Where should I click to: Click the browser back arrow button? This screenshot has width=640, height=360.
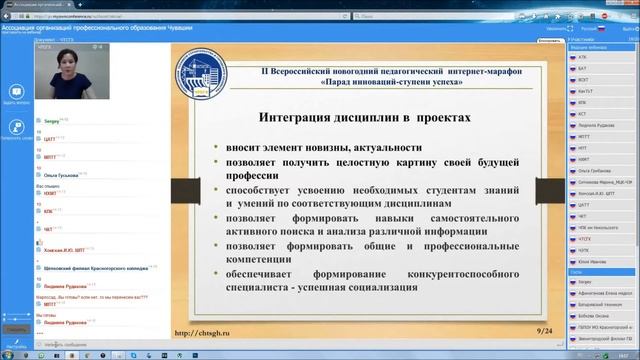click(x=6, y=16)
